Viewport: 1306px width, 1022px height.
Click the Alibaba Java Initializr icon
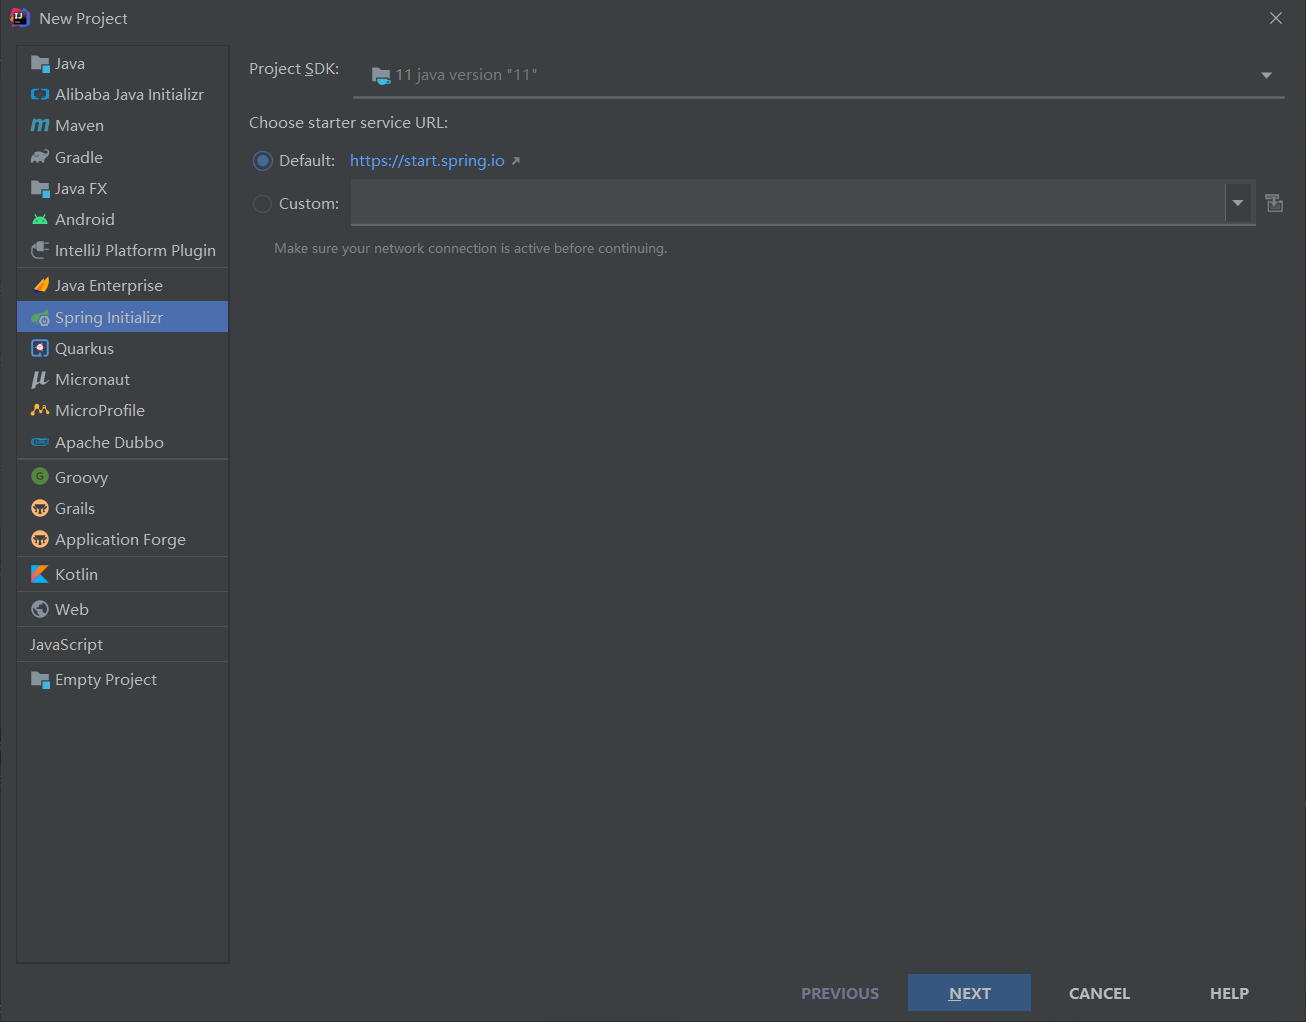click(40, 95)
